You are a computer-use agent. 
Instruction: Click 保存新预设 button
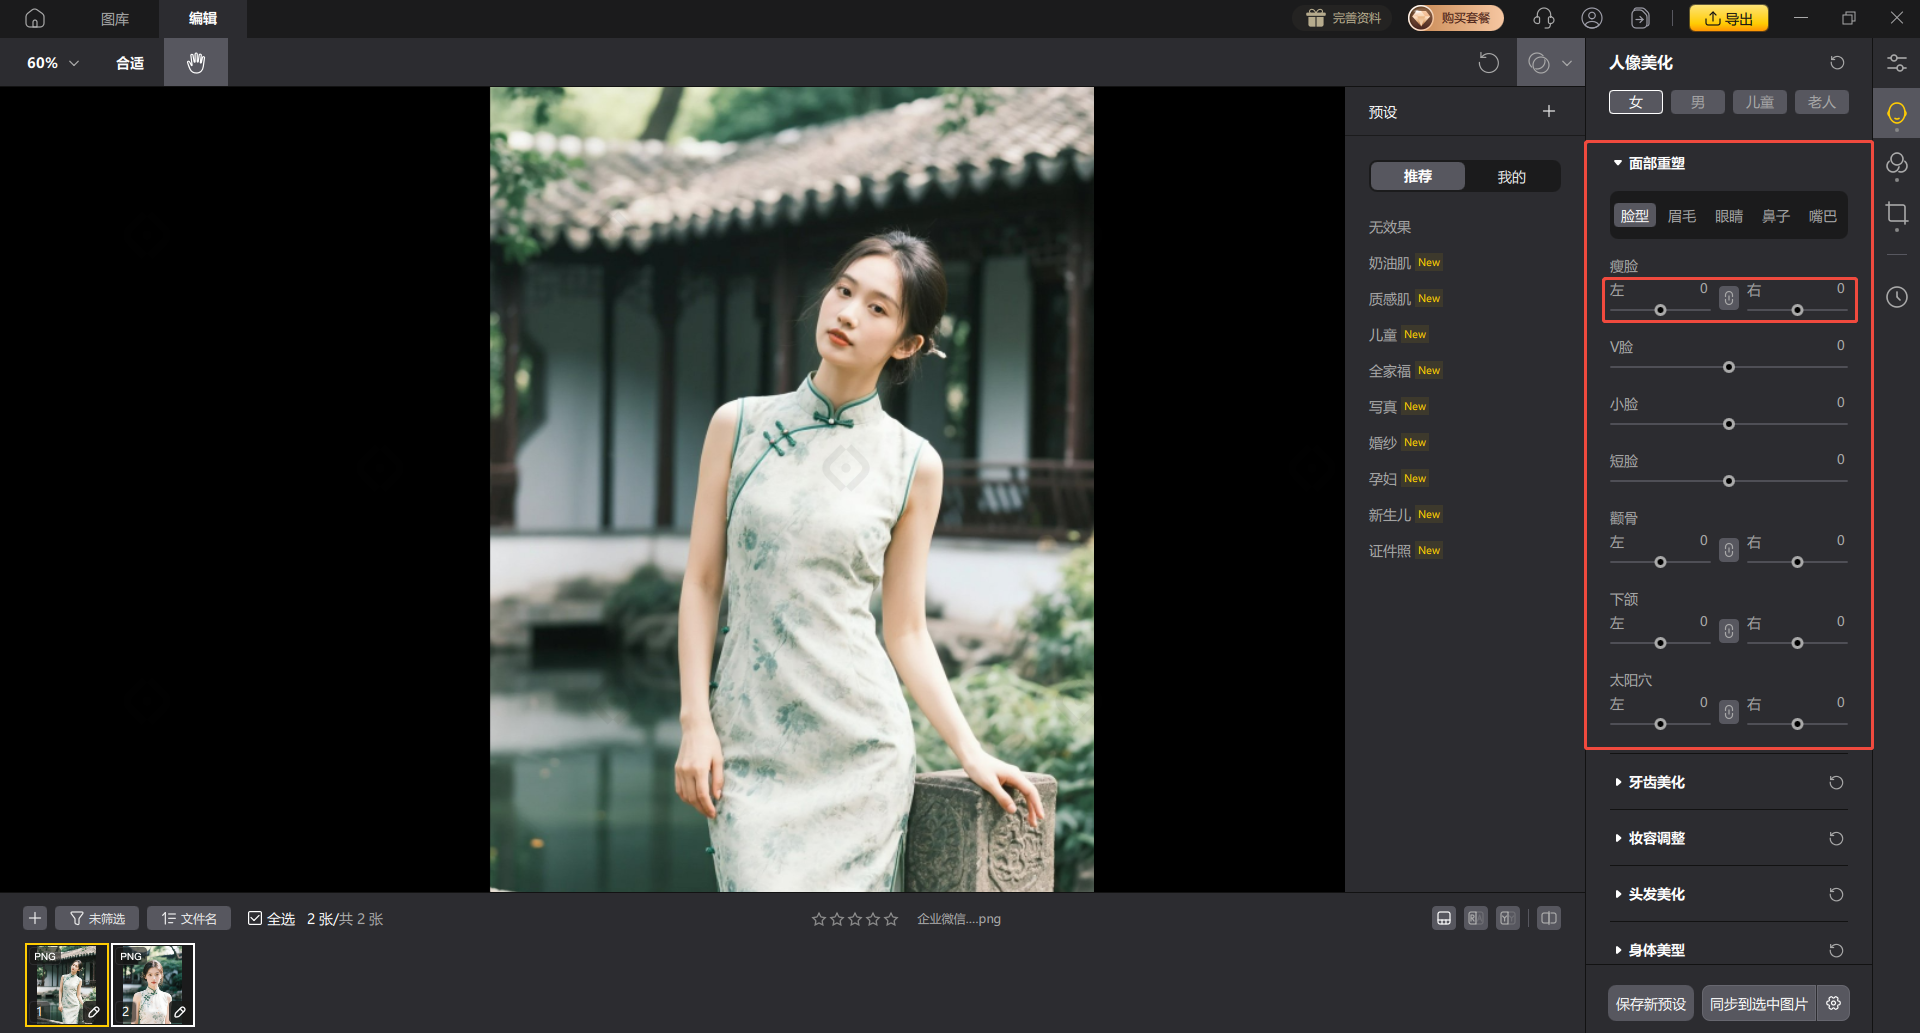1650,1004
